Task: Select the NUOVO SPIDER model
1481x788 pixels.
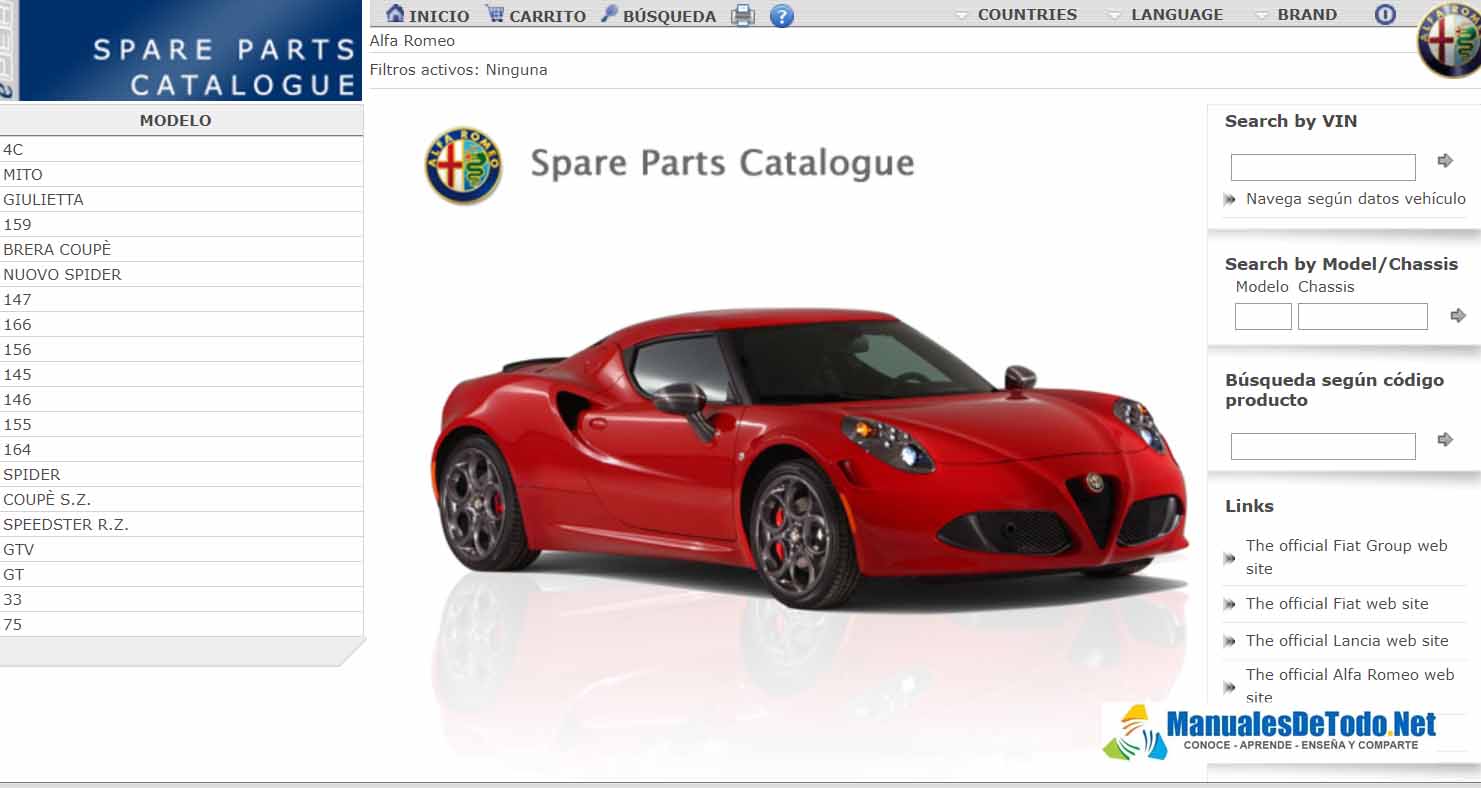Action: 181,274
